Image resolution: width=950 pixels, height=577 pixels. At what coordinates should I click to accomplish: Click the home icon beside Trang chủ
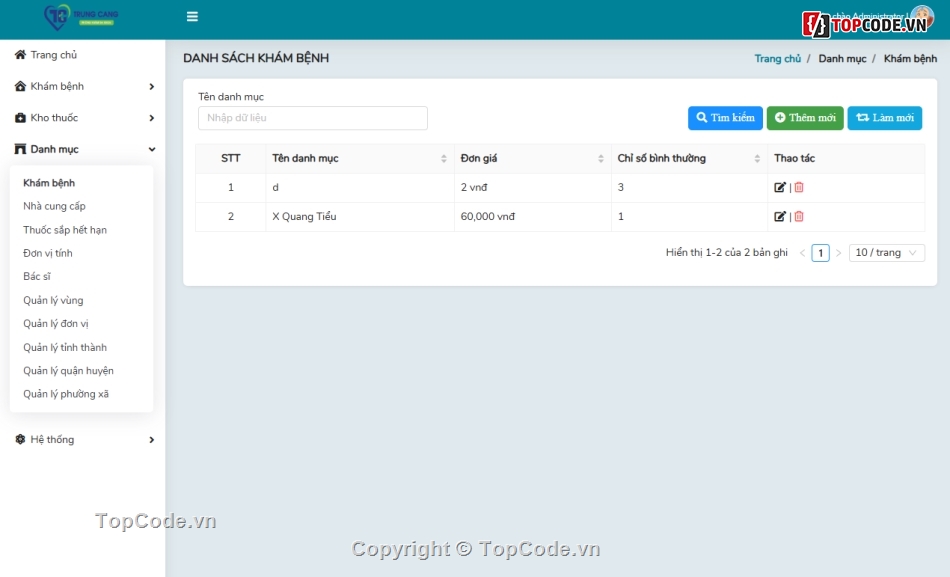click(20, 55)
